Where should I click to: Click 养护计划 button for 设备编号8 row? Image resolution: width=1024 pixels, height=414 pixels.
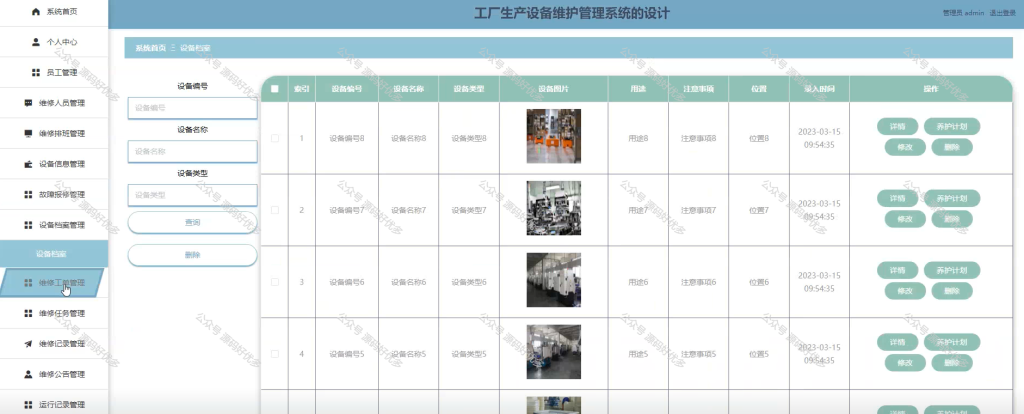pyautogui.click(x=952, y=127)
